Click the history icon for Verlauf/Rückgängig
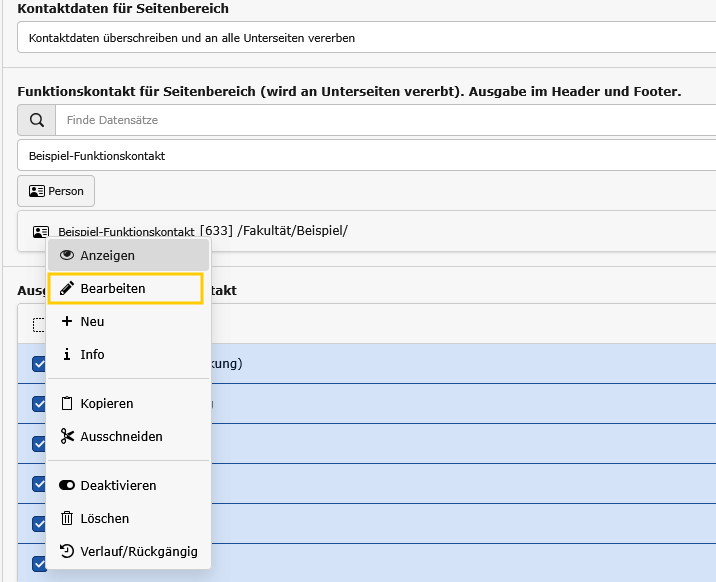 67,552
